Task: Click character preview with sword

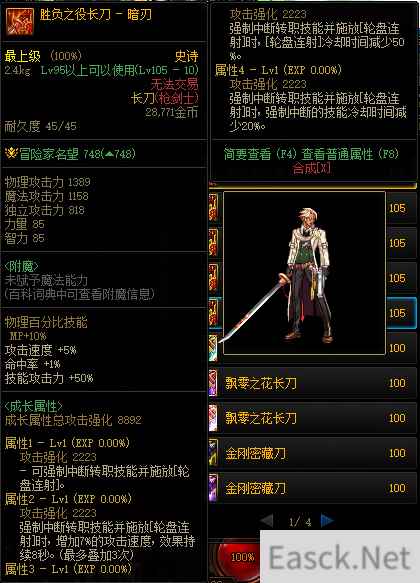Action: (304, 273)
